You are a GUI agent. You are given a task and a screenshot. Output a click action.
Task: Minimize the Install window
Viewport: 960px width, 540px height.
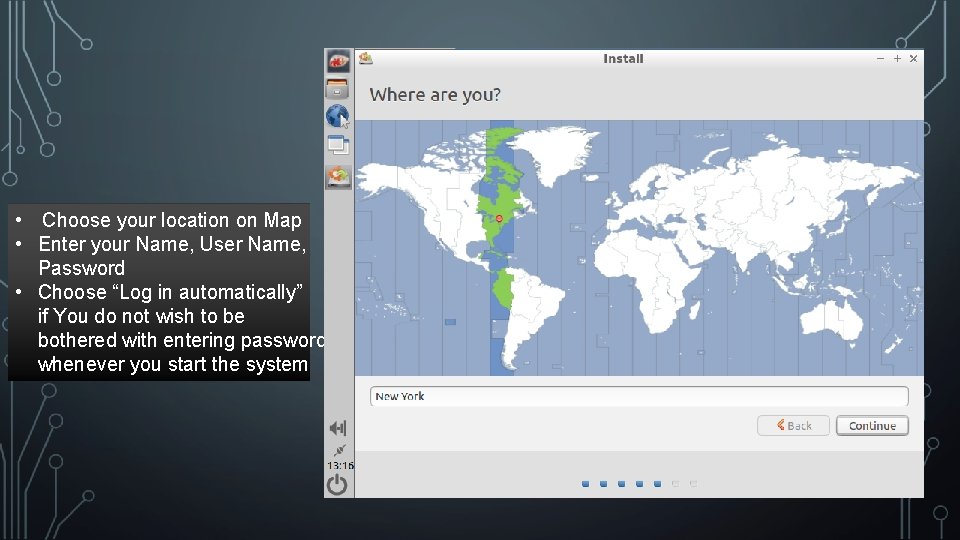coord(880,59)
